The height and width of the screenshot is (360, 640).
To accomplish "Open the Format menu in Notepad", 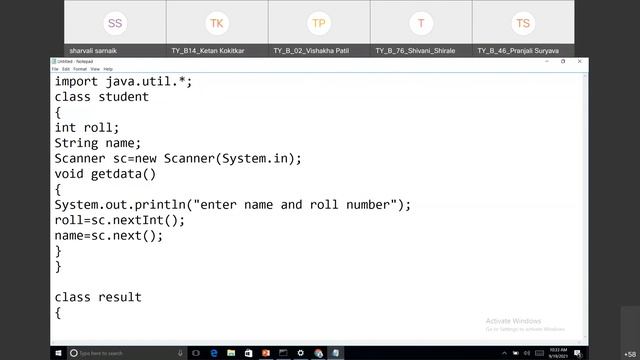I will tap(80, 69).
